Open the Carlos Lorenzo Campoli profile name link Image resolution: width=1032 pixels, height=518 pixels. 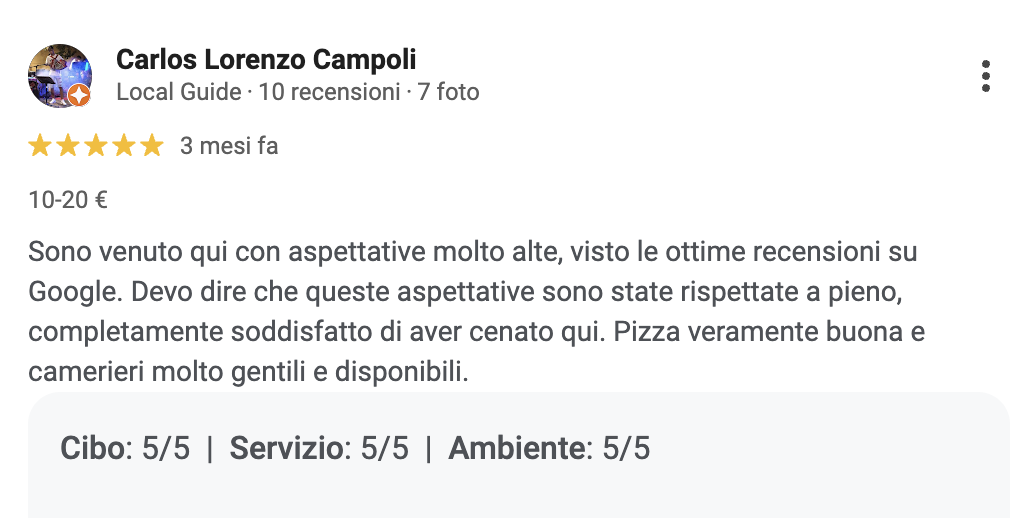click(266, 60)
